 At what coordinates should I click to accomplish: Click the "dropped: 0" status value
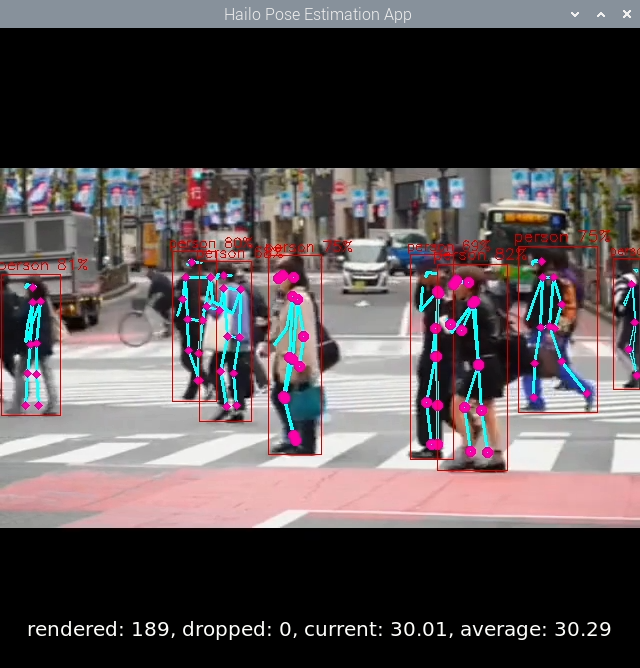coord(238,629)
